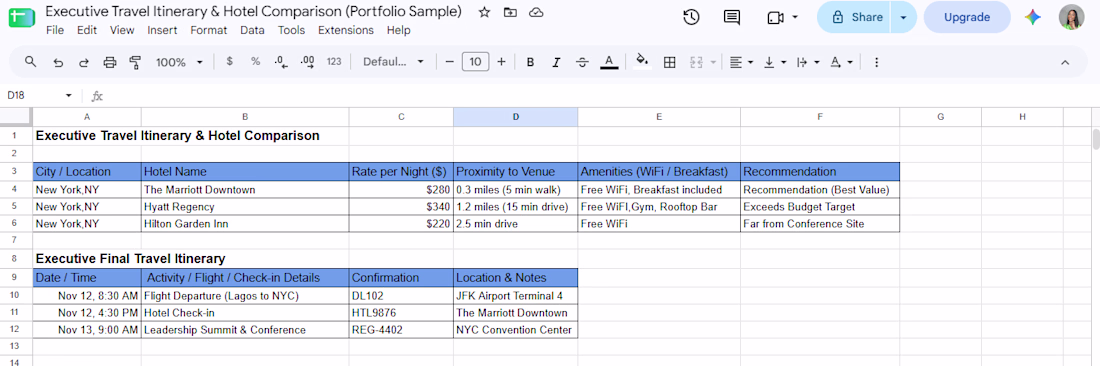The height and width of the screenshot is (366, 1100).
Task: Click the document title to rename
Action: [x=254, y=12]
